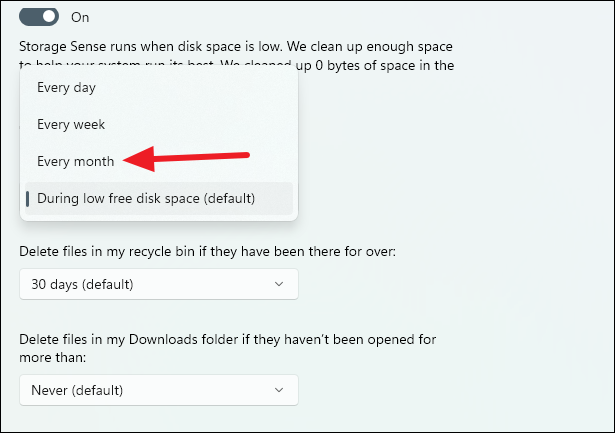Image resolution: width=615 pixels, height=433 pixels.
Task: Choose the "Every week" option
Action: click(x=70, y=124)
